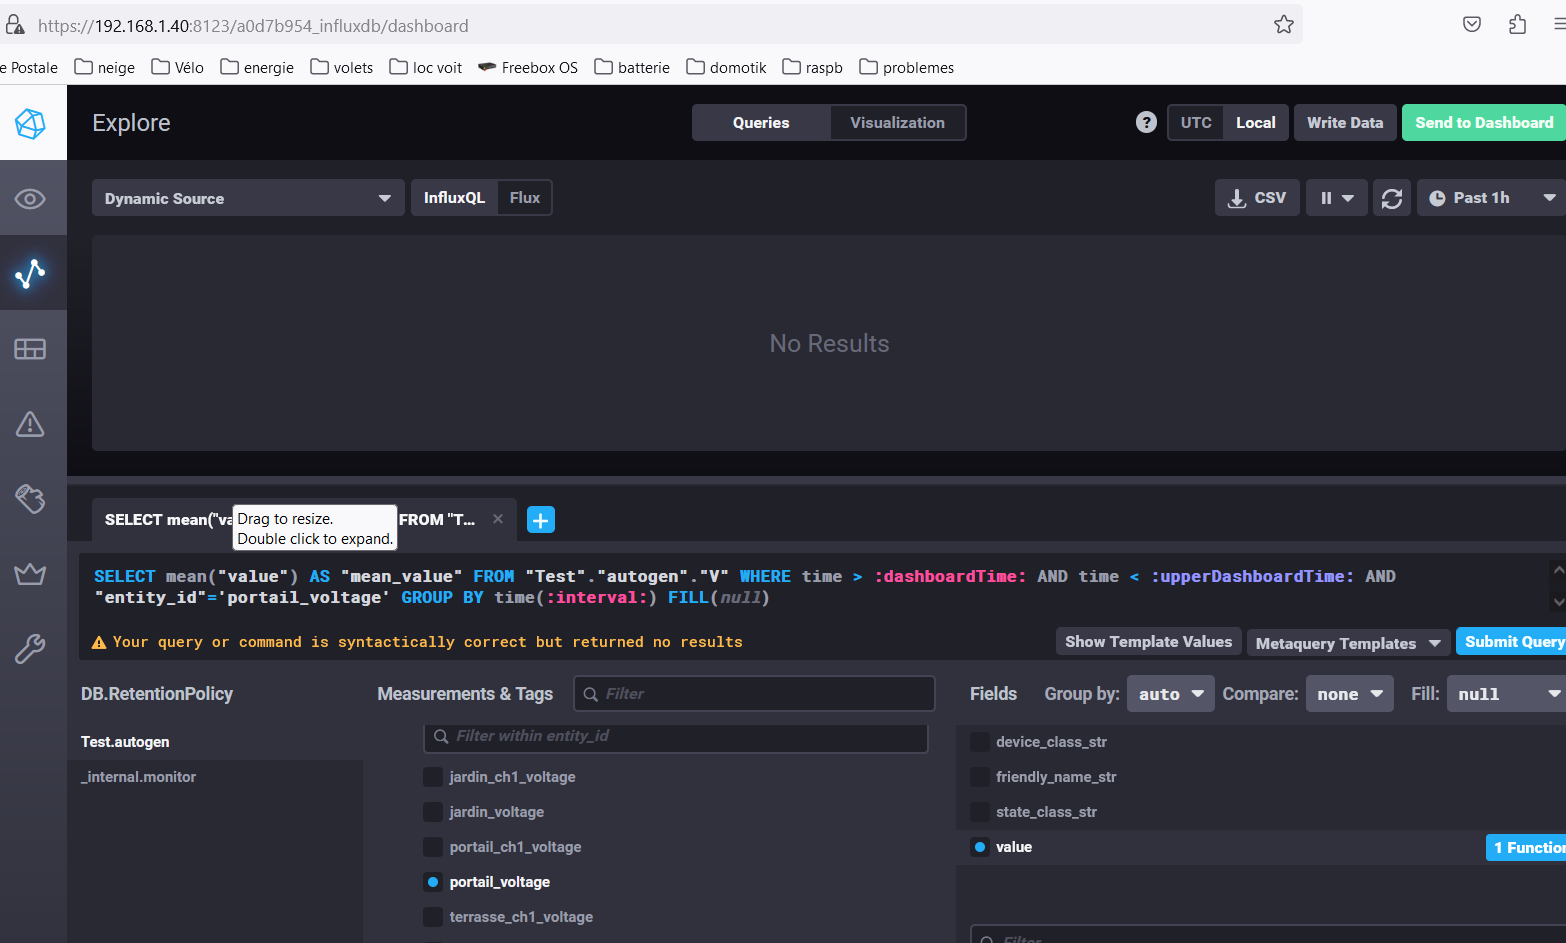Switch query language to Flux
The image size is (1566, 943).
click(x=524, y=198)
